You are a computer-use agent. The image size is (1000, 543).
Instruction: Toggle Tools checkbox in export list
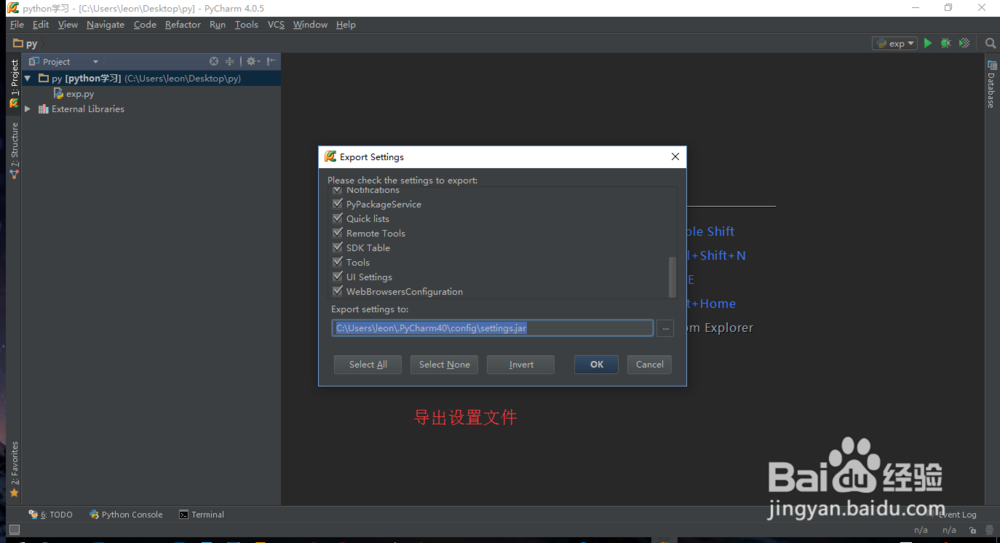point(337,262)
